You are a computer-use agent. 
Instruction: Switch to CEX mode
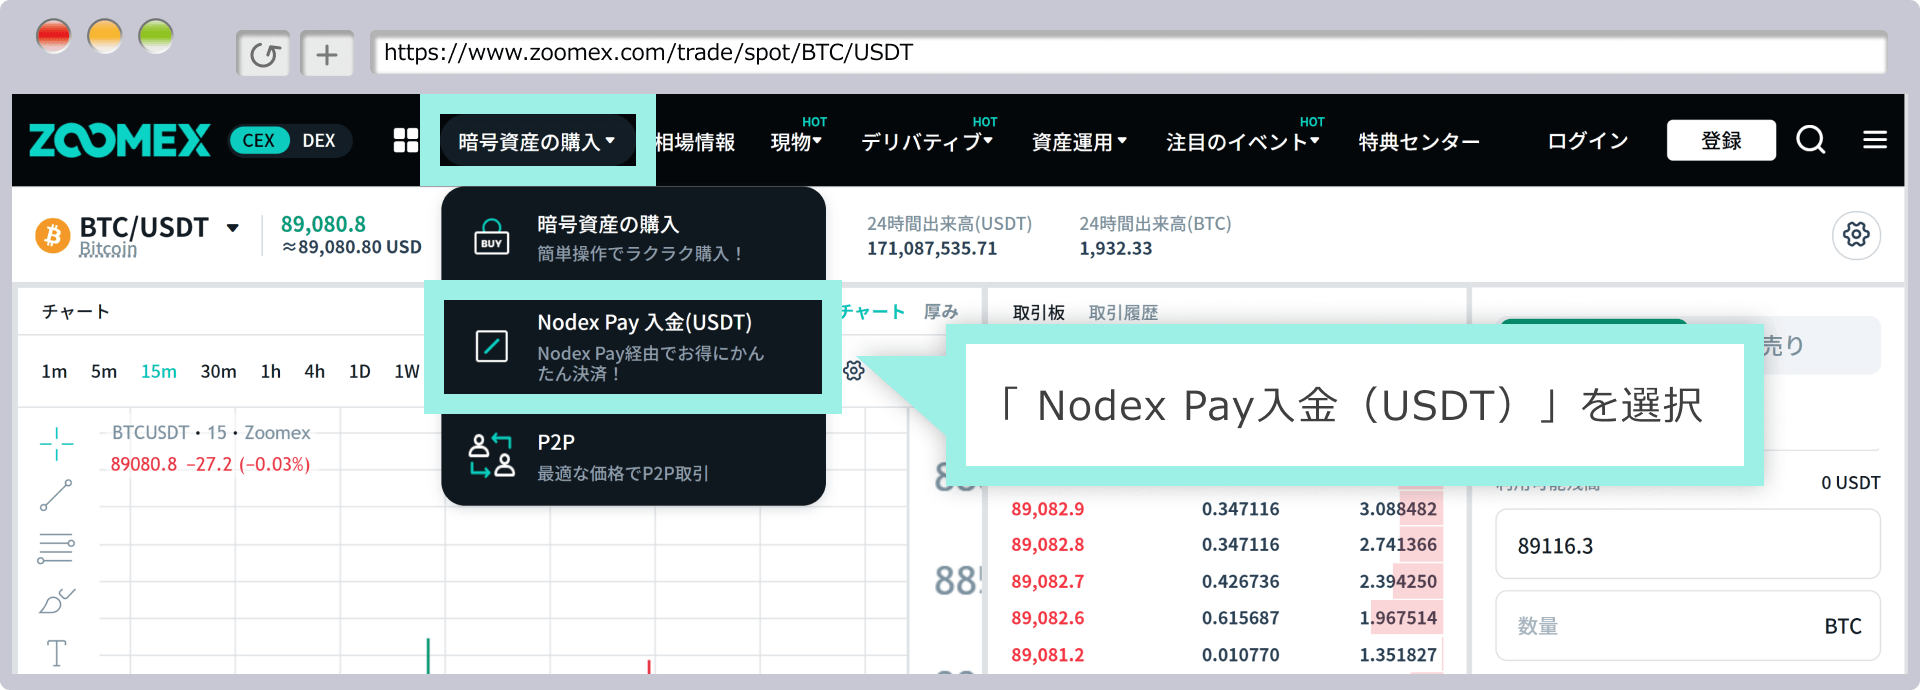(x=259, y=141)
